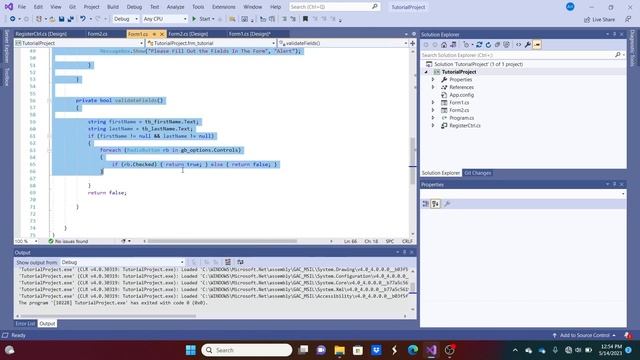This screenshot has width=640, height=360.
Task: Expand Form1.cs node in Solution Explorer
Action: click(x=433, y=102)
